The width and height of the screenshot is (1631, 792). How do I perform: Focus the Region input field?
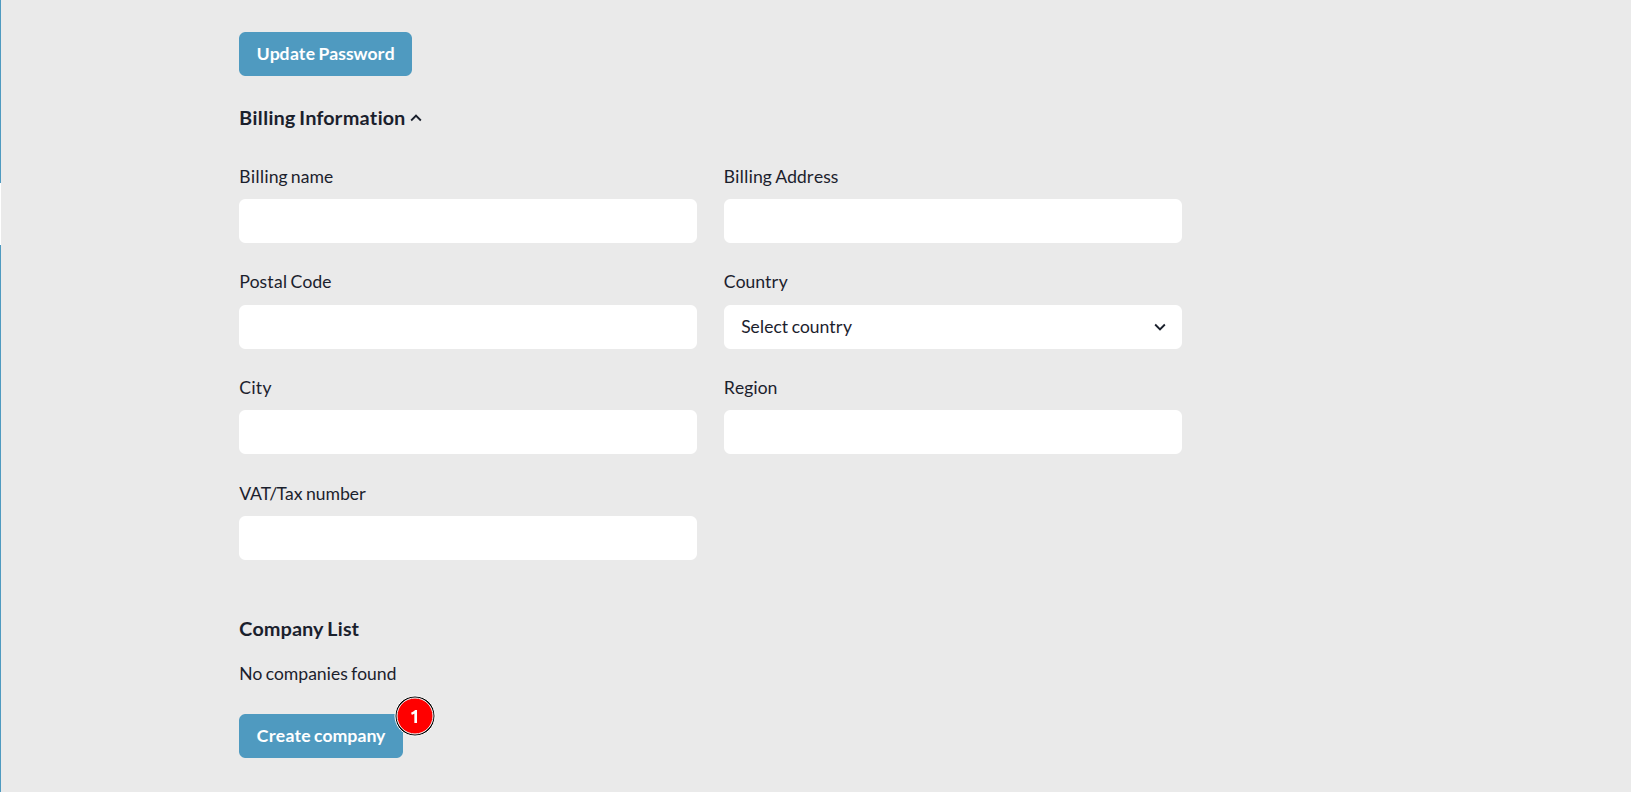pyautogui.click(x=953, y=432)
